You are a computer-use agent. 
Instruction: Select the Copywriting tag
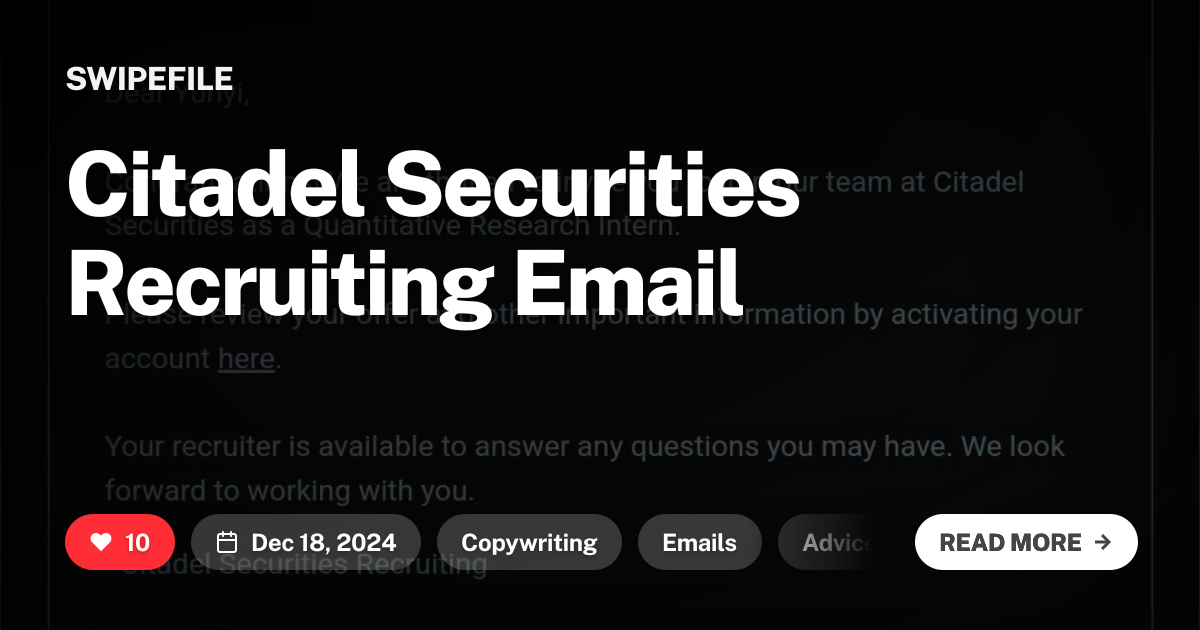pos(529,542)
